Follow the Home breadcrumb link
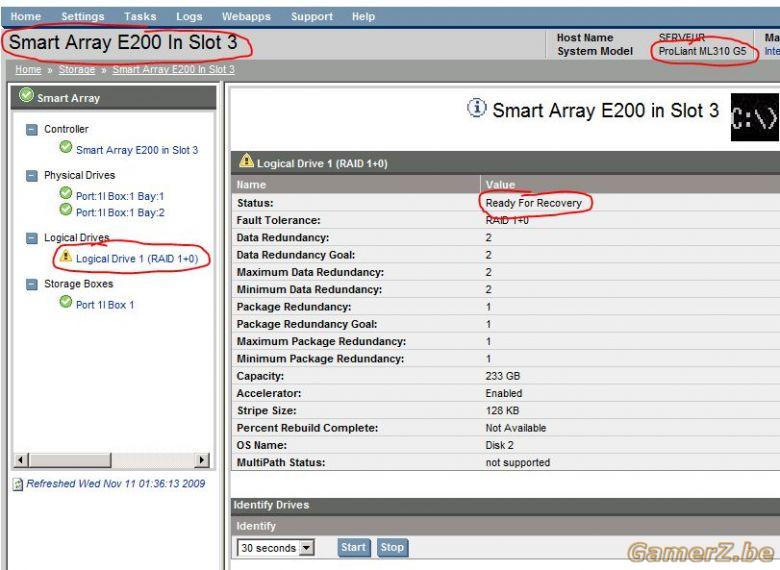This screenshot has width=780, height=570. point(28,70)
